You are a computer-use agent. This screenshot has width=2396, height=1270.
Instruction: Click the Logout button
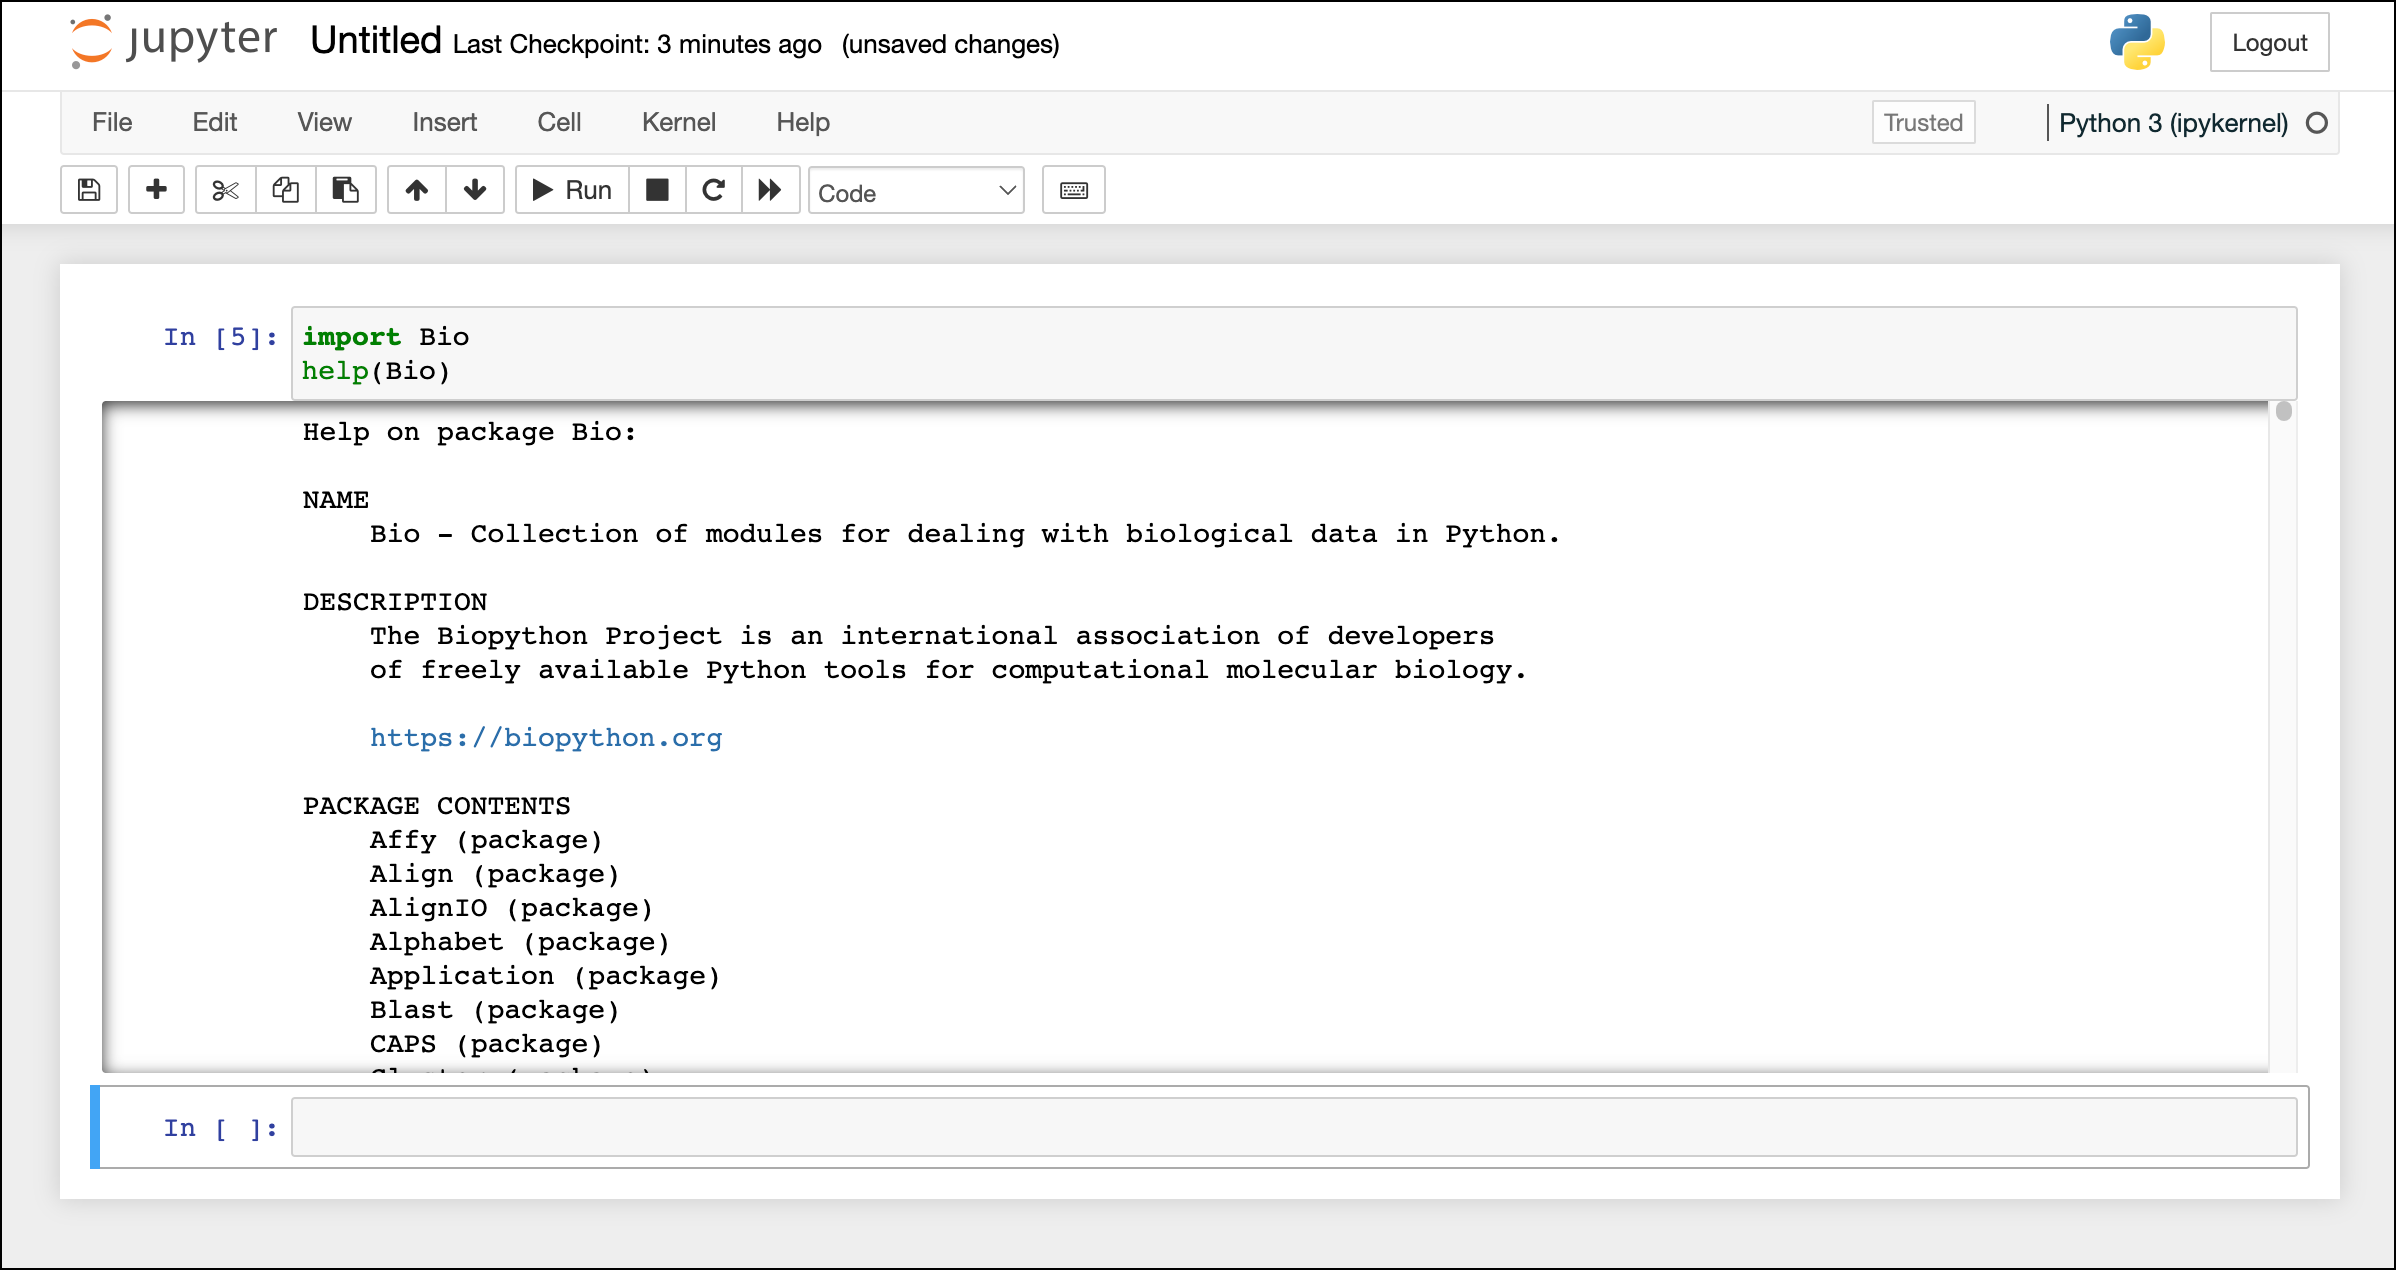[x=2268, y=43]
